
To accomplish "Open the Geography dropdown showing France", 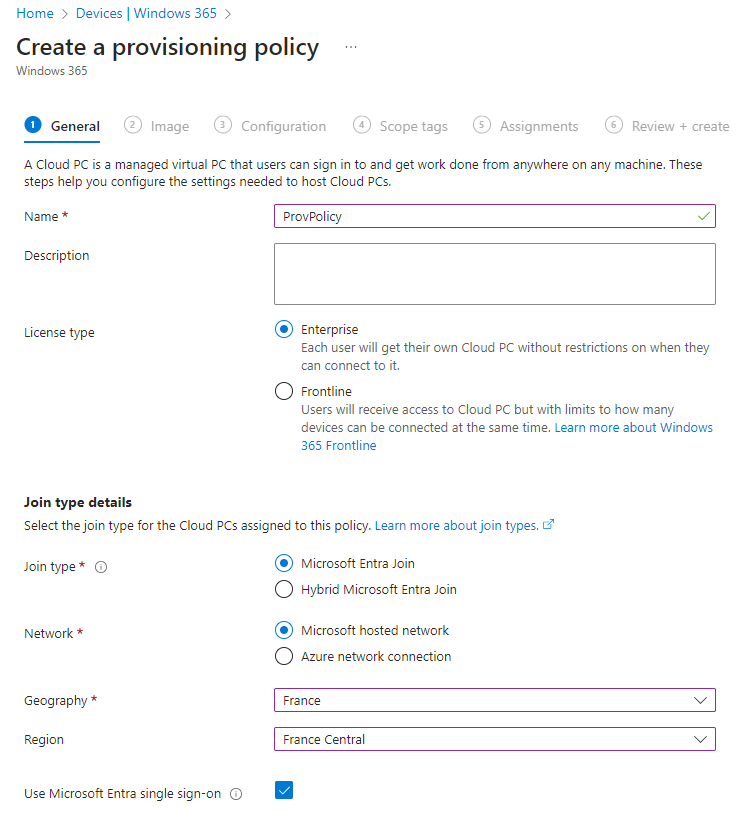I will point(494,701).
